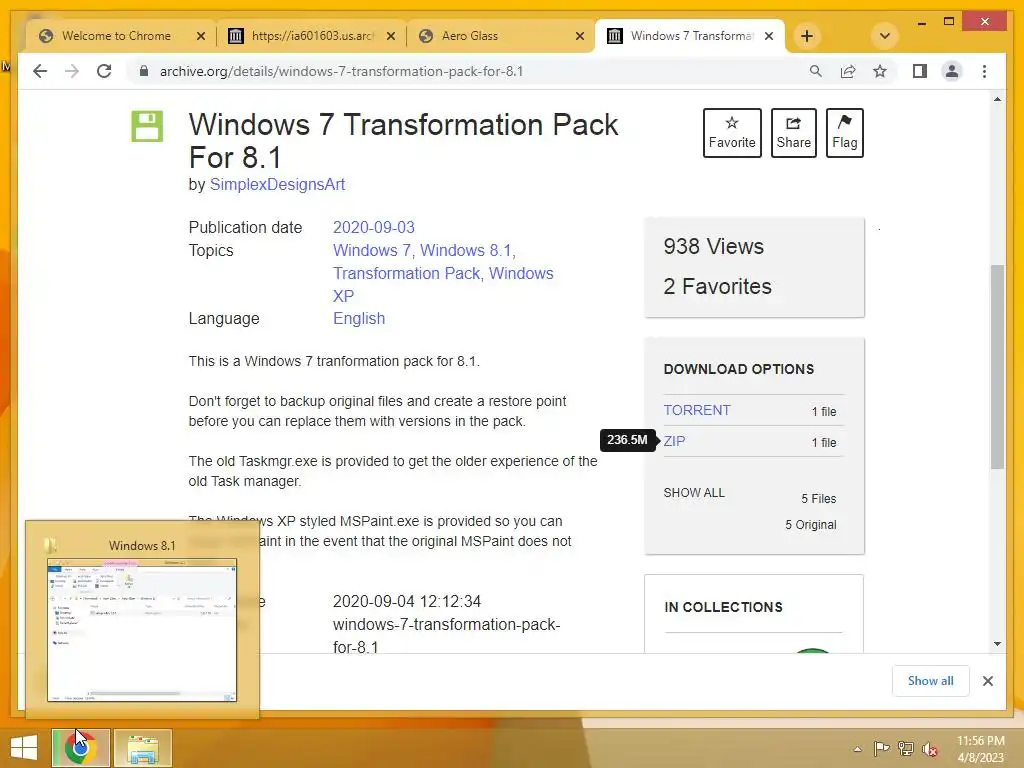Open the Windows Start button
1024x768 pixels.
tap(24, 748)
